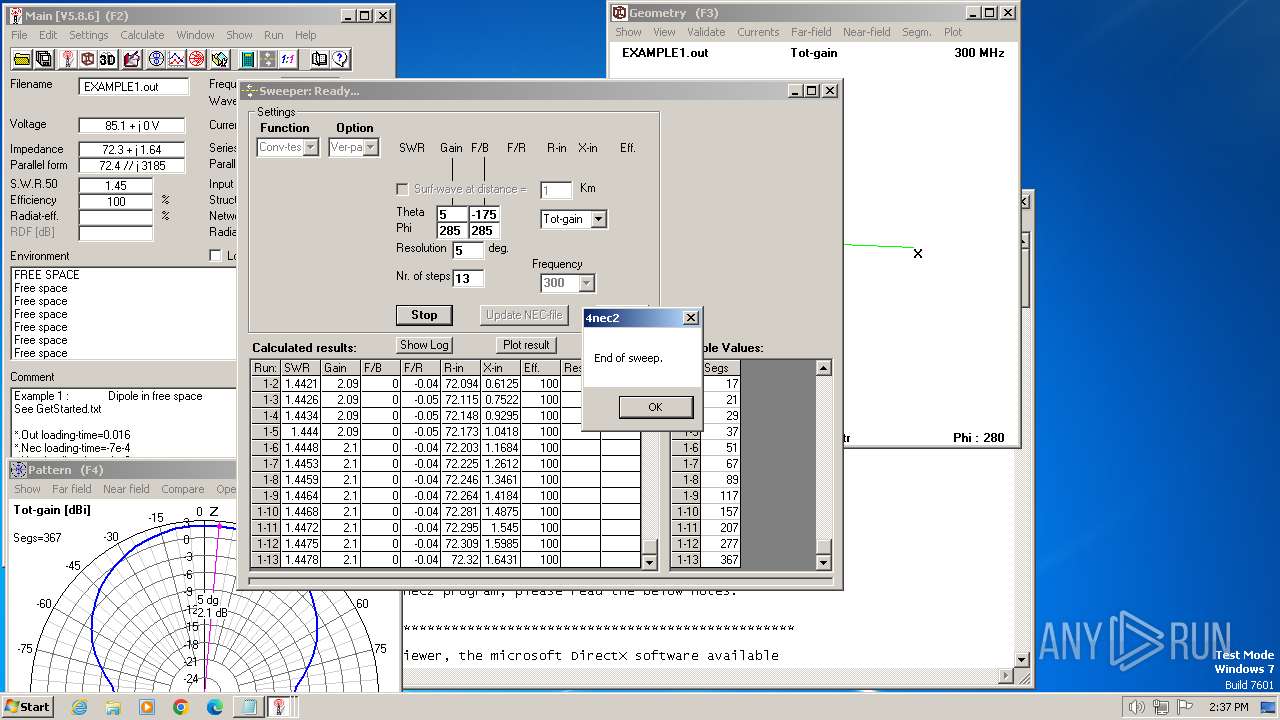1280x720 pixels.
Task: Click the Start button
Action: pyautogui.click(x=28, y=707)
